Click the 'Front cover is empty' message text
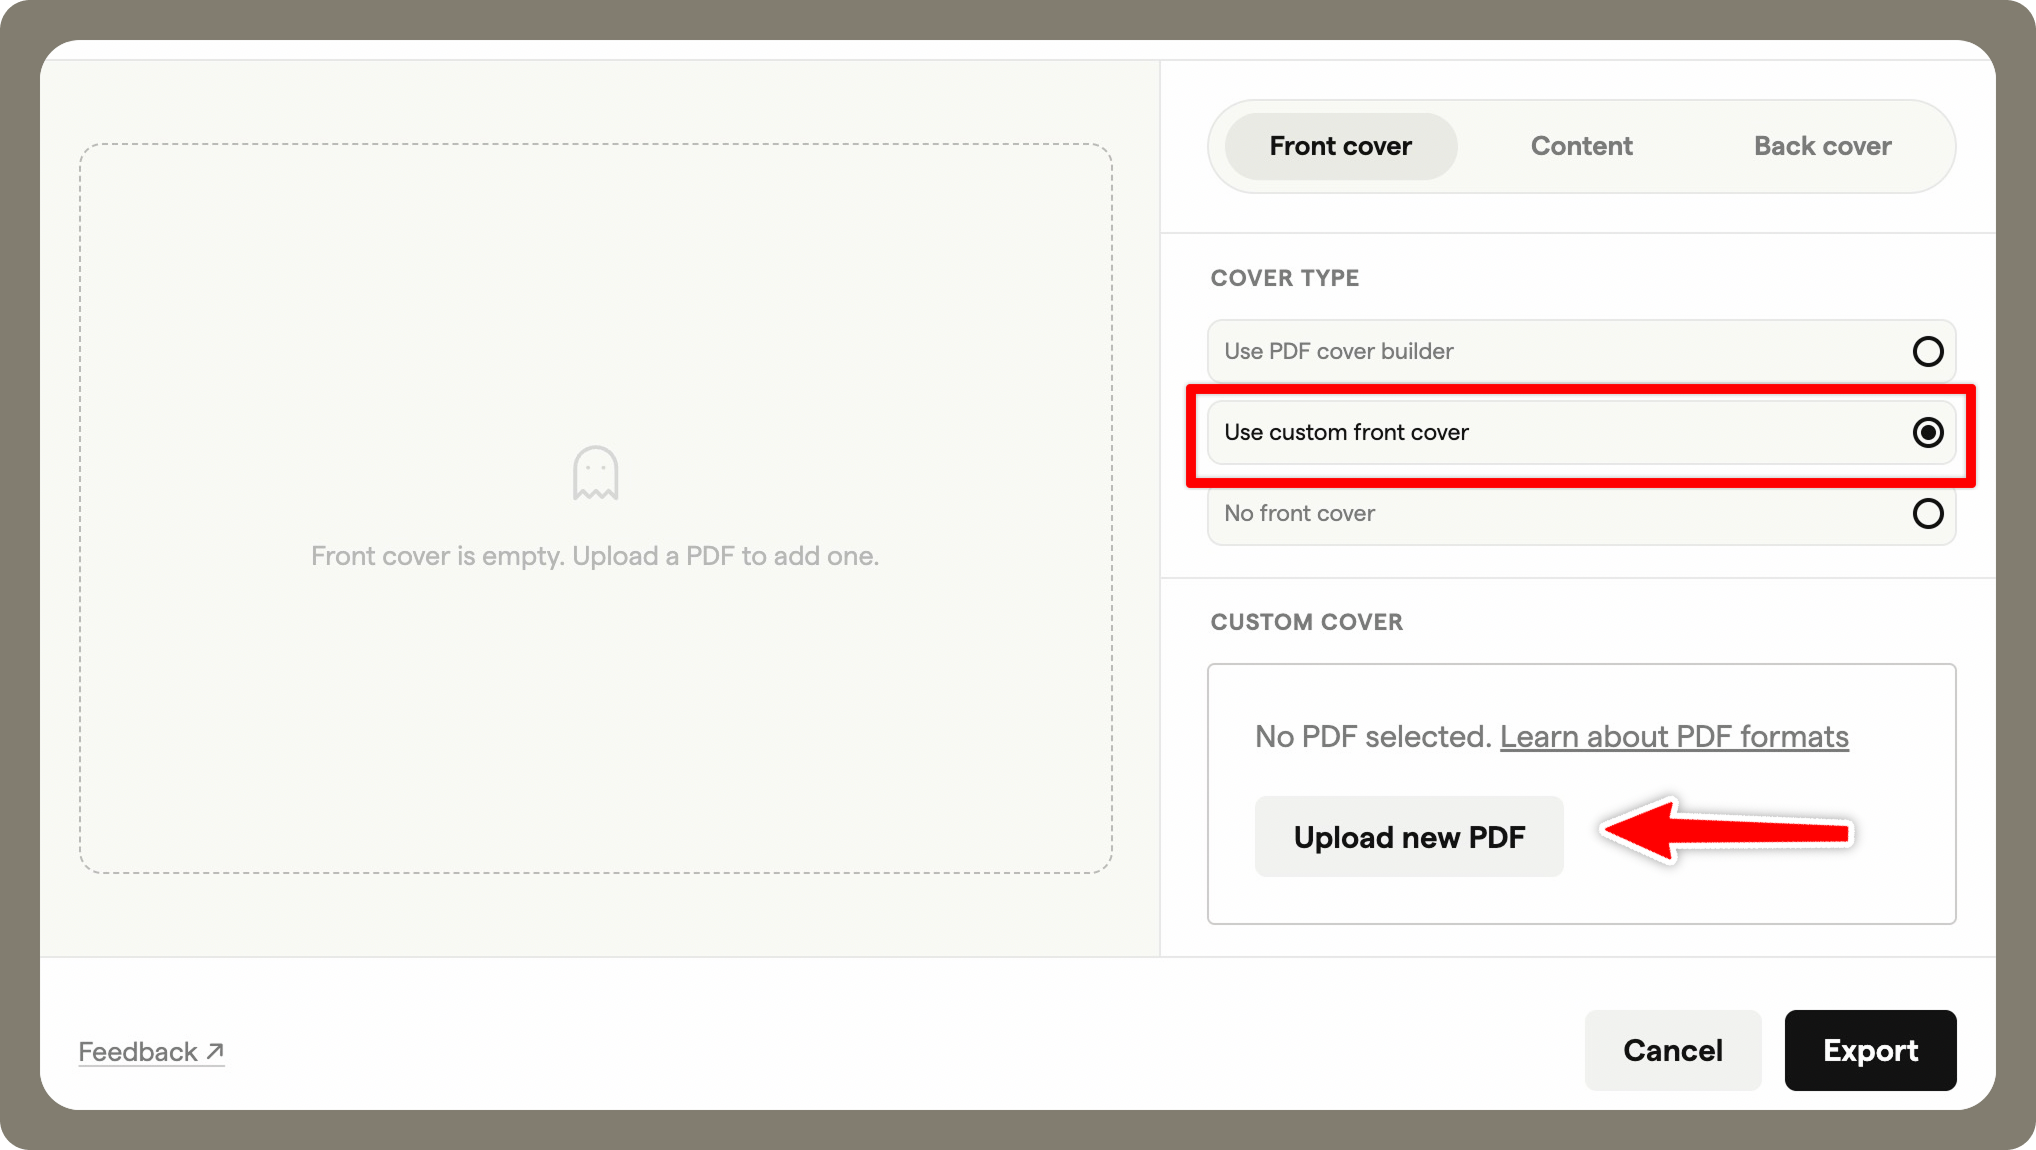The width and height of the screenshot is (2036, 1150). (595, 556)
